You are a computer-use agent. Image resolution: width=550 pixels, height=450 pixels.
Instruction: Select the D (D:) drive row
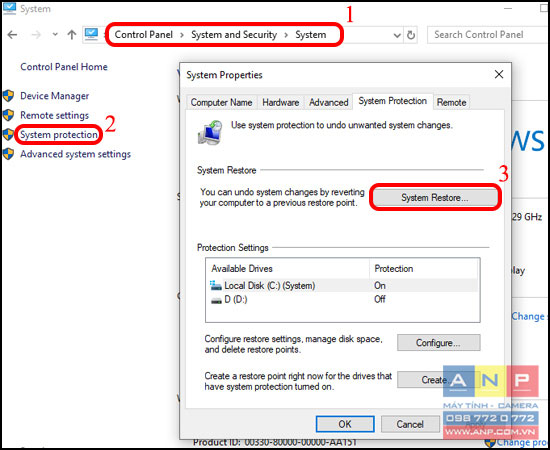click(343, 300)
